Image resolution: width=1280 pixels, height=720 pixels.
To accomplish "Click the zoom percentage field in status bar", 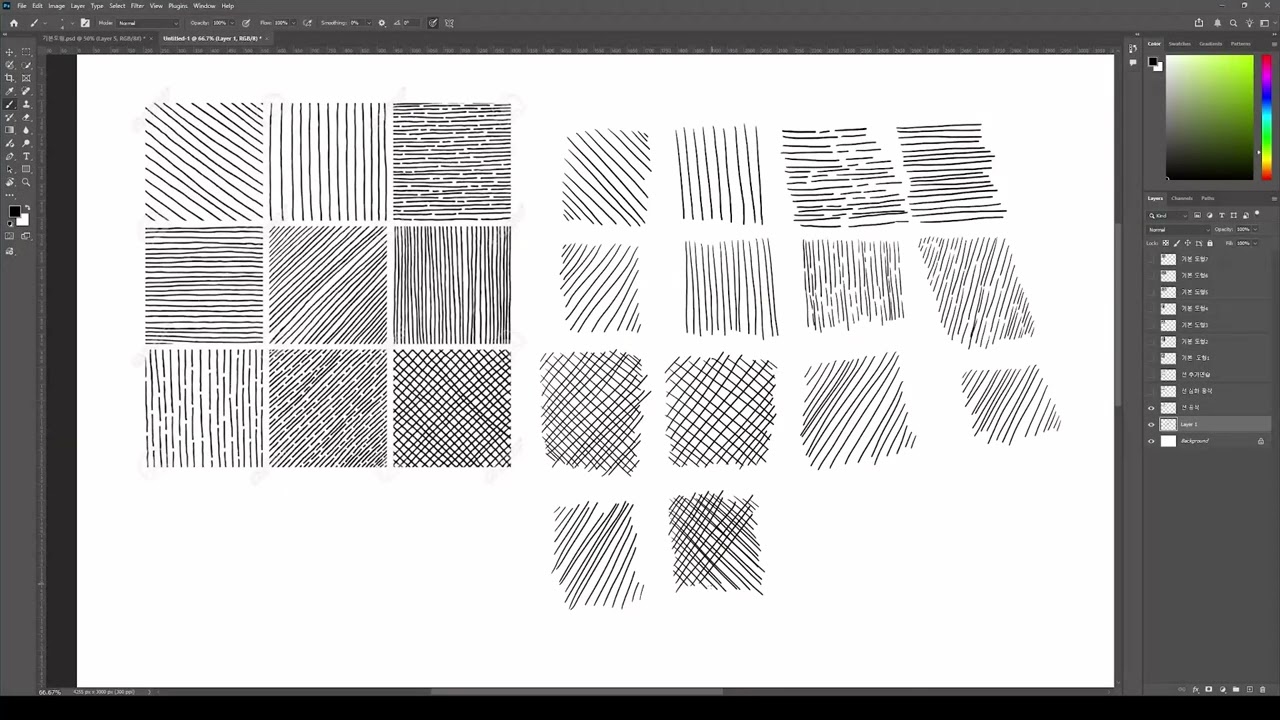I will pyautogui.click(x=50, y=692).
